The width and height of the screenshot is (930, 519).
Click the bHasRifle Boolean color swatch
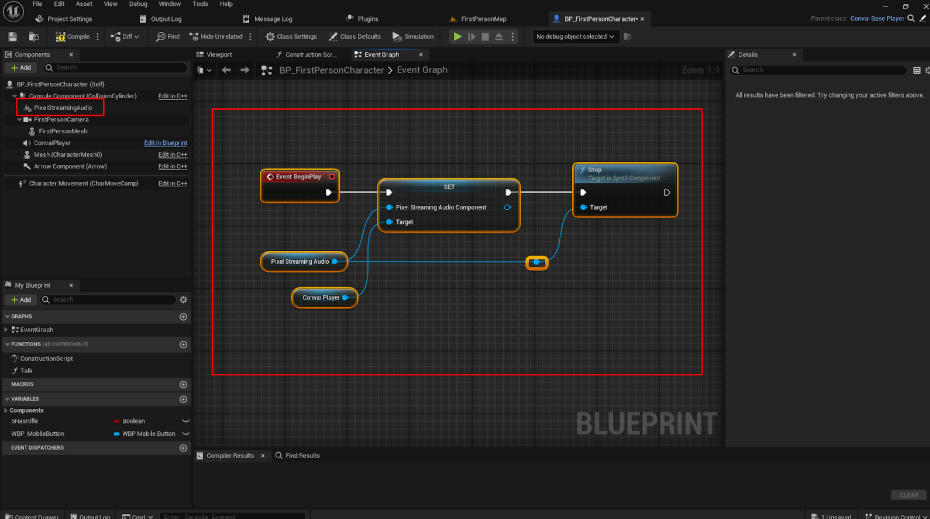[118, 421]
